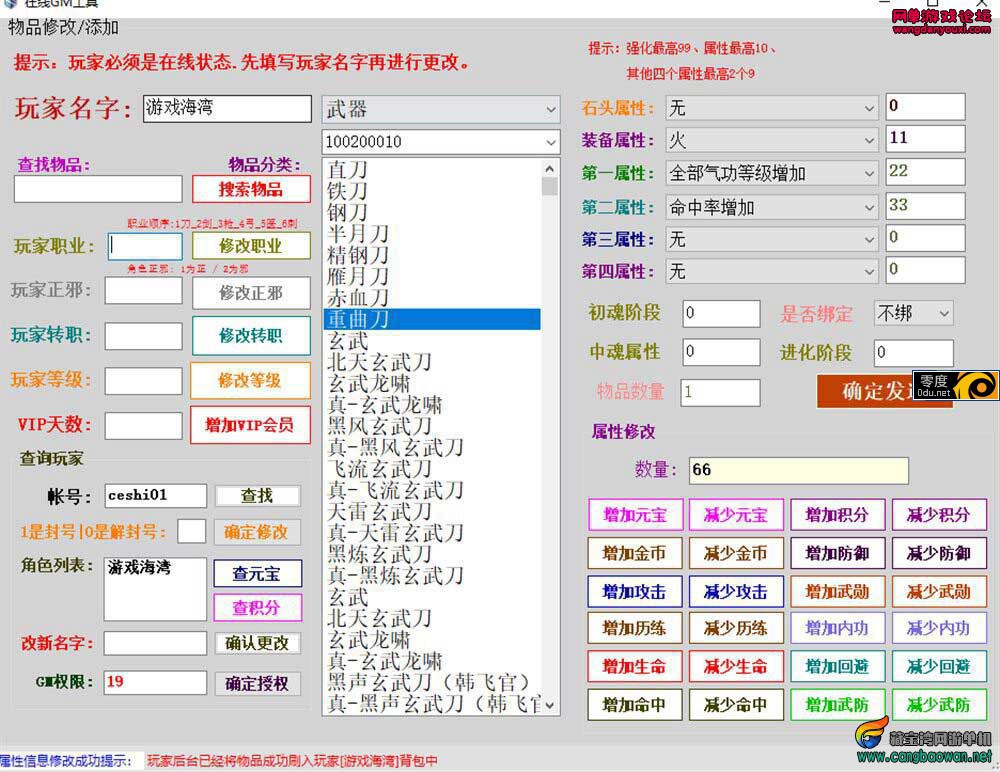Focus the 玩家职业 input field
The image size is (1000, 772).
click(x=144, y=246)
